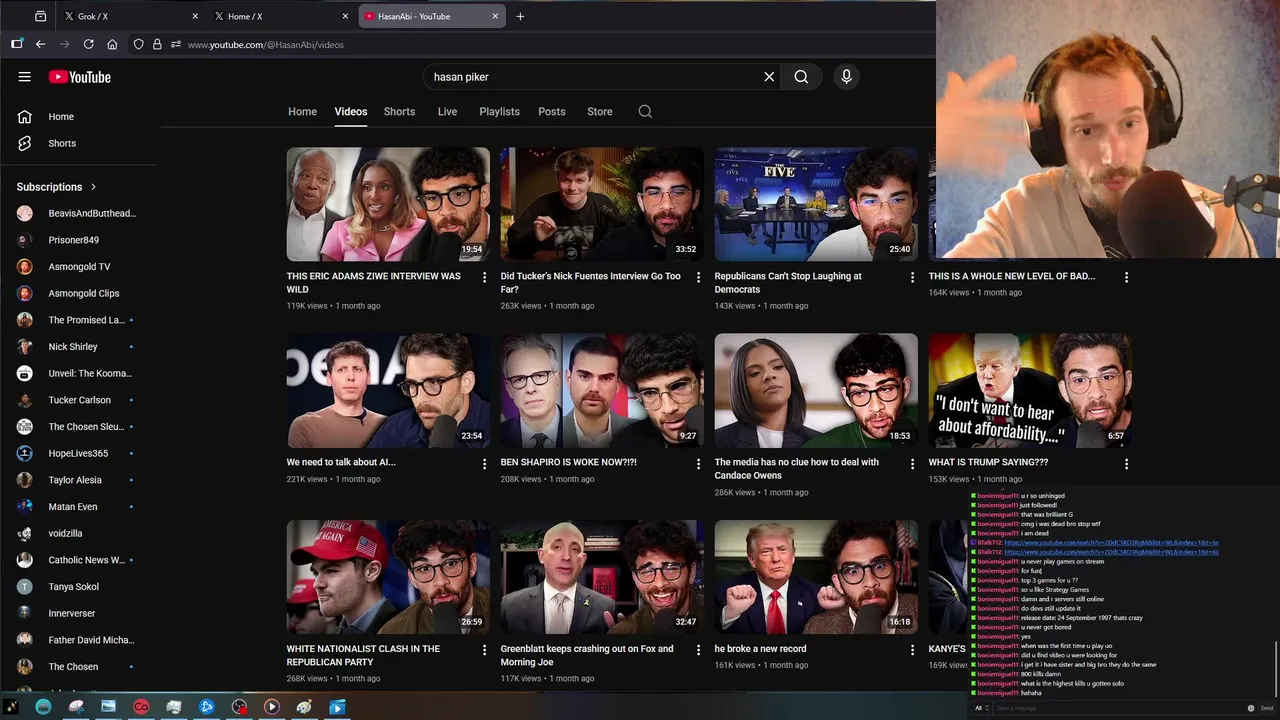1280x720 pixels.
Task: Expand the Subscriptions section
Action: [57, 187]
